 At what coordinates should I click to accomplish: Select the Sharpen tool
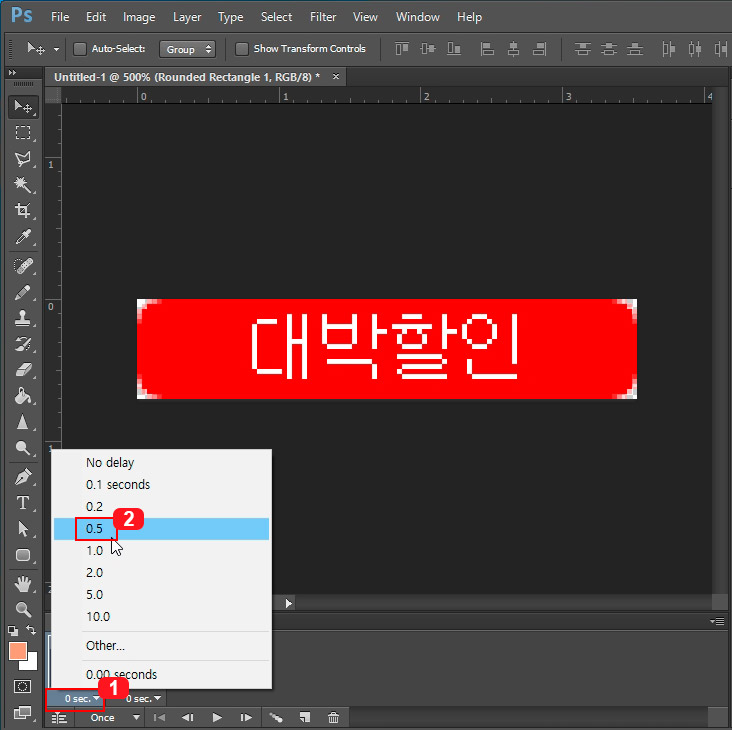(23, 422)
